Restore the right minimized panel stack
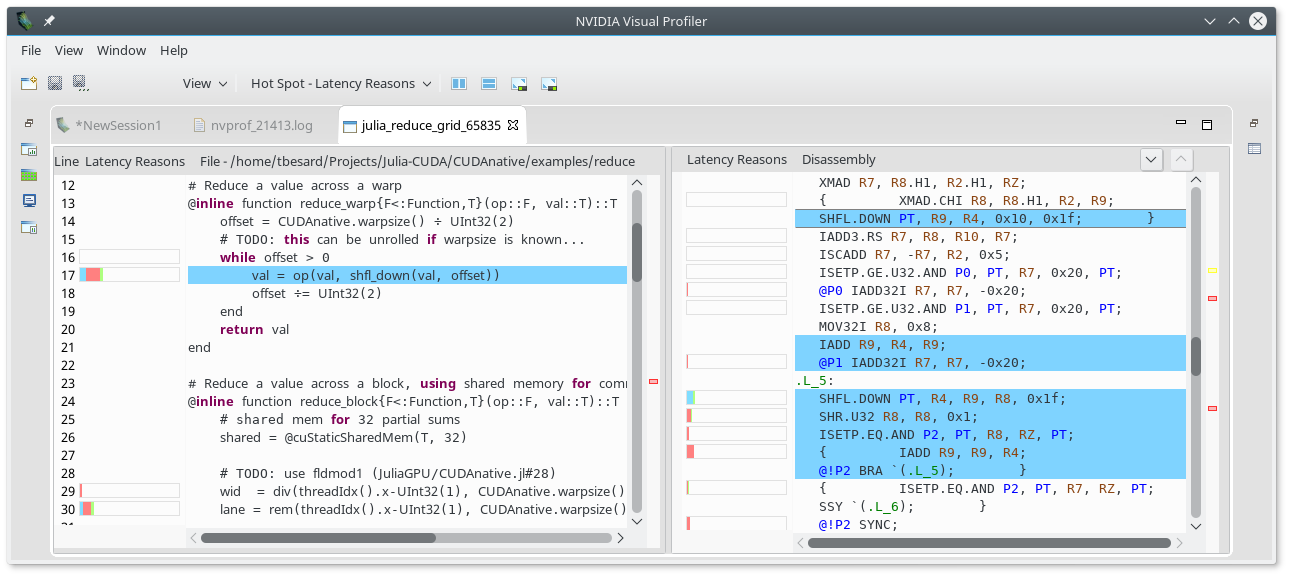This screenshot has width=1289, height=577. click(x=1254, y=124)
